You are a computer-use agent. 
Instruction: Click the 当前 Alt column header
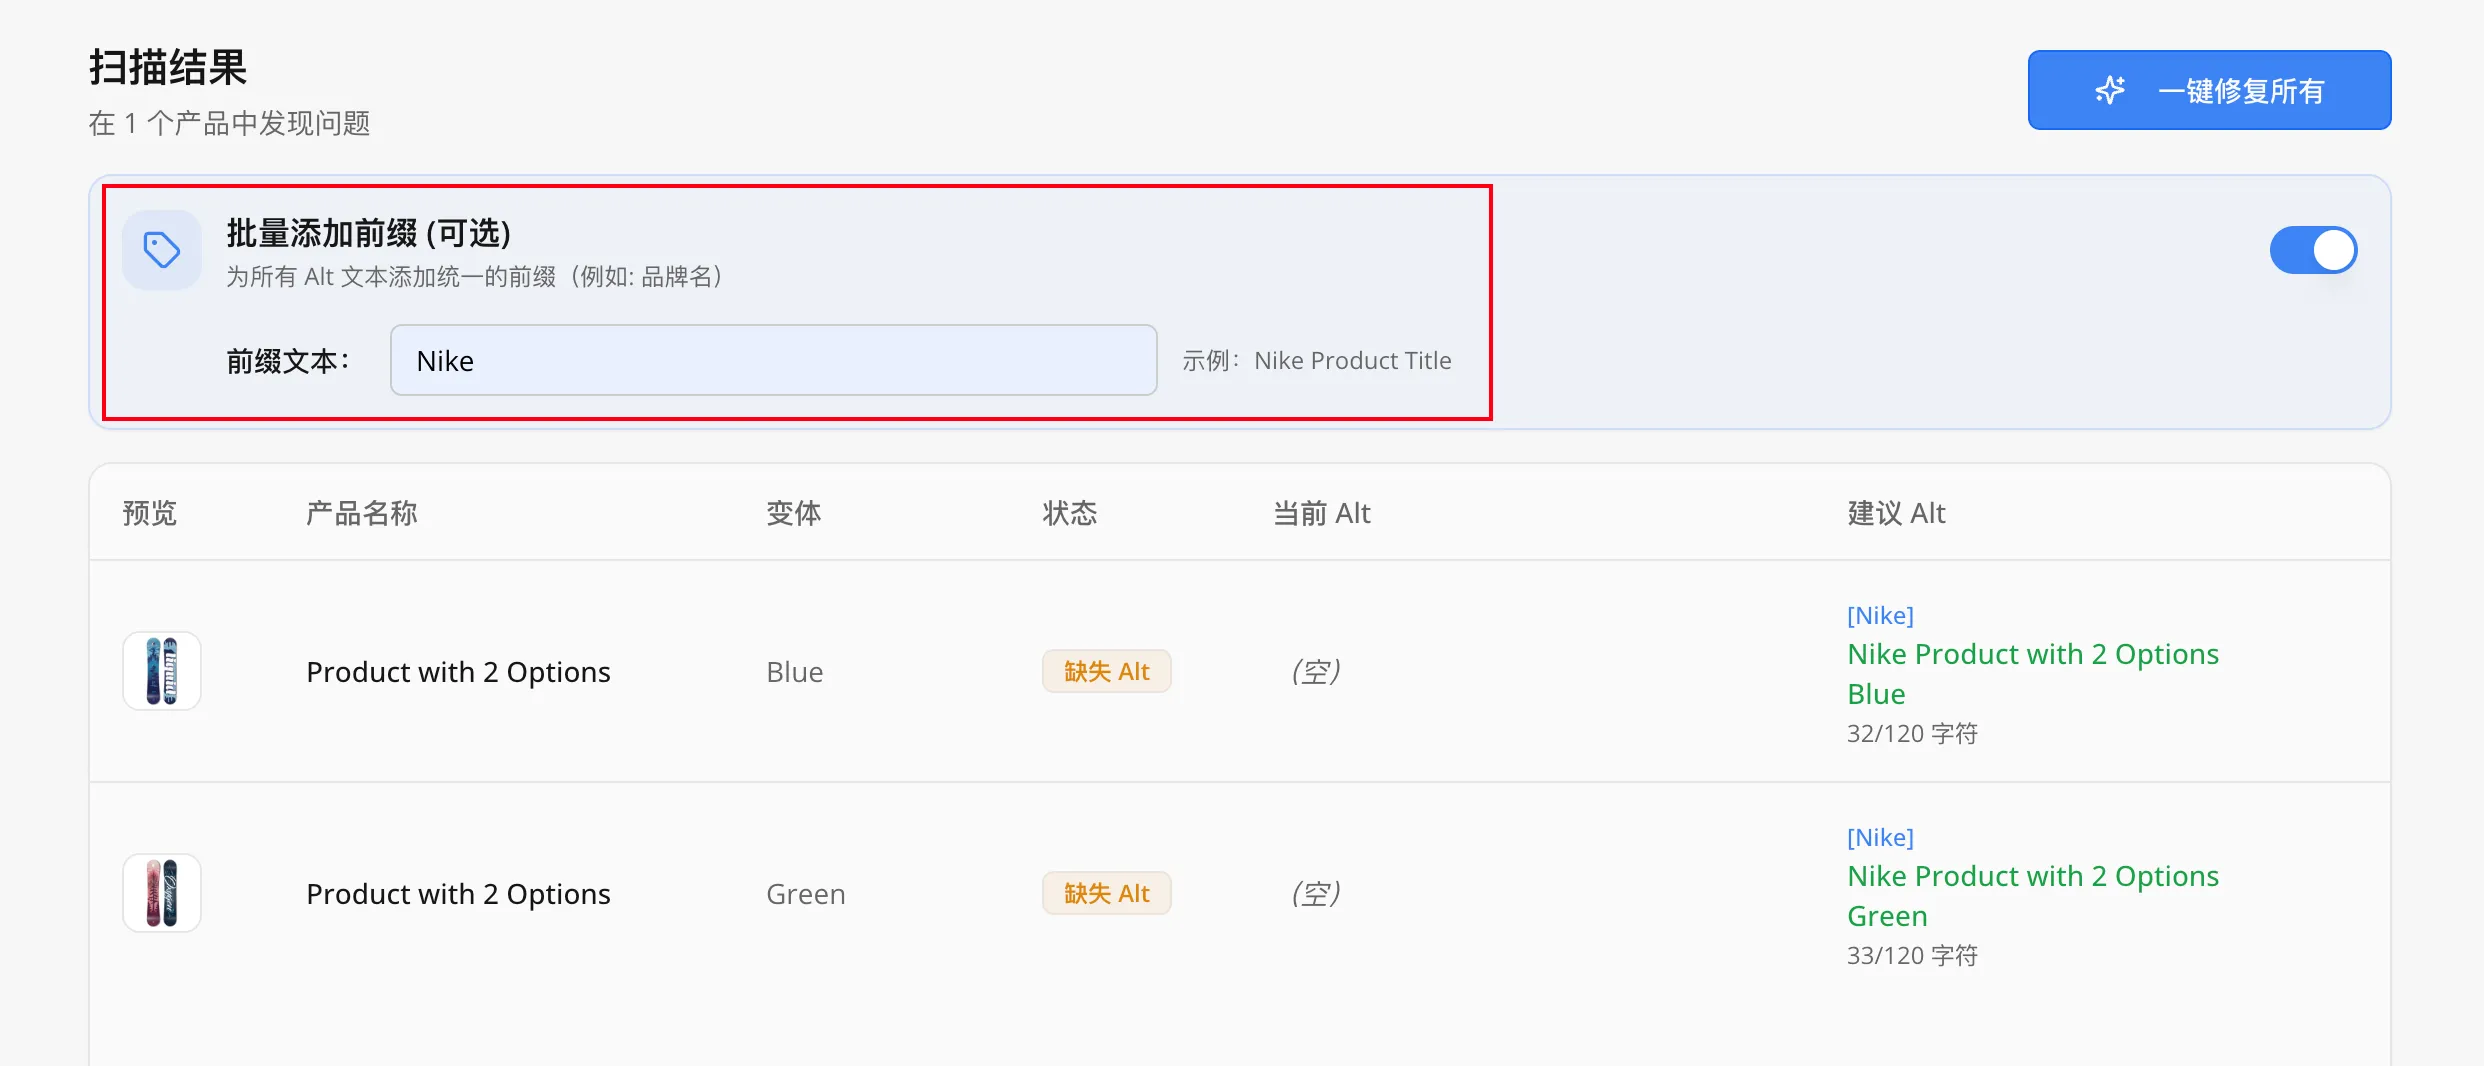[x=1321, y=513]
